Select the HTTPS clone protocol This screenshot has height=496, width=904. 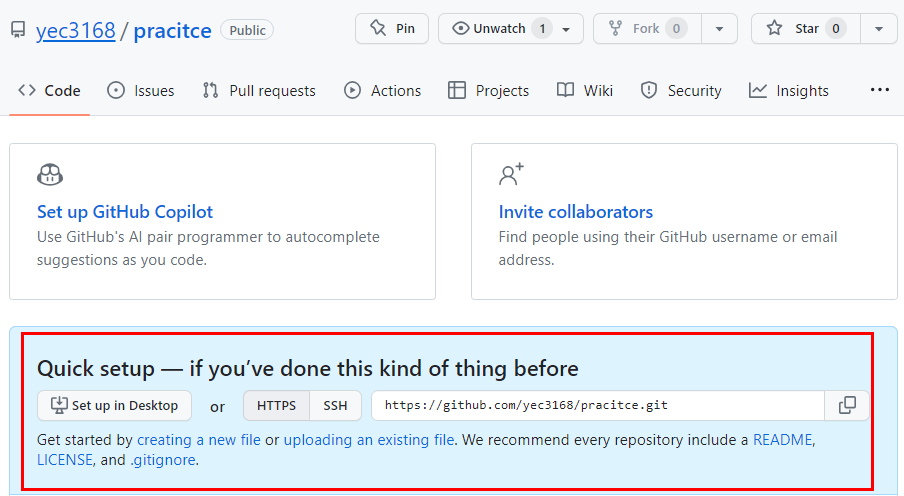point(276,405)
